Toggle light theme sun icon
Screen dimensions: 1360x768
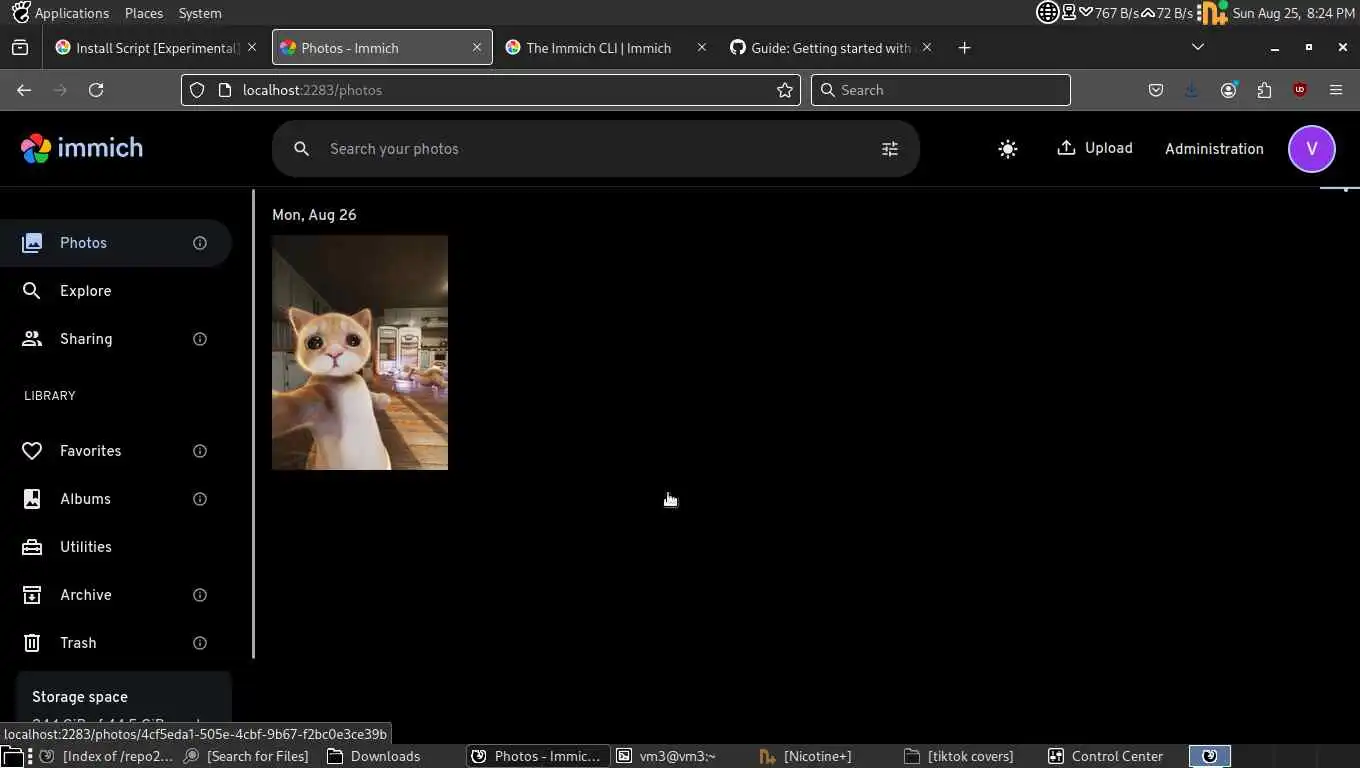pyautogui.click(x=1008, y=149)
